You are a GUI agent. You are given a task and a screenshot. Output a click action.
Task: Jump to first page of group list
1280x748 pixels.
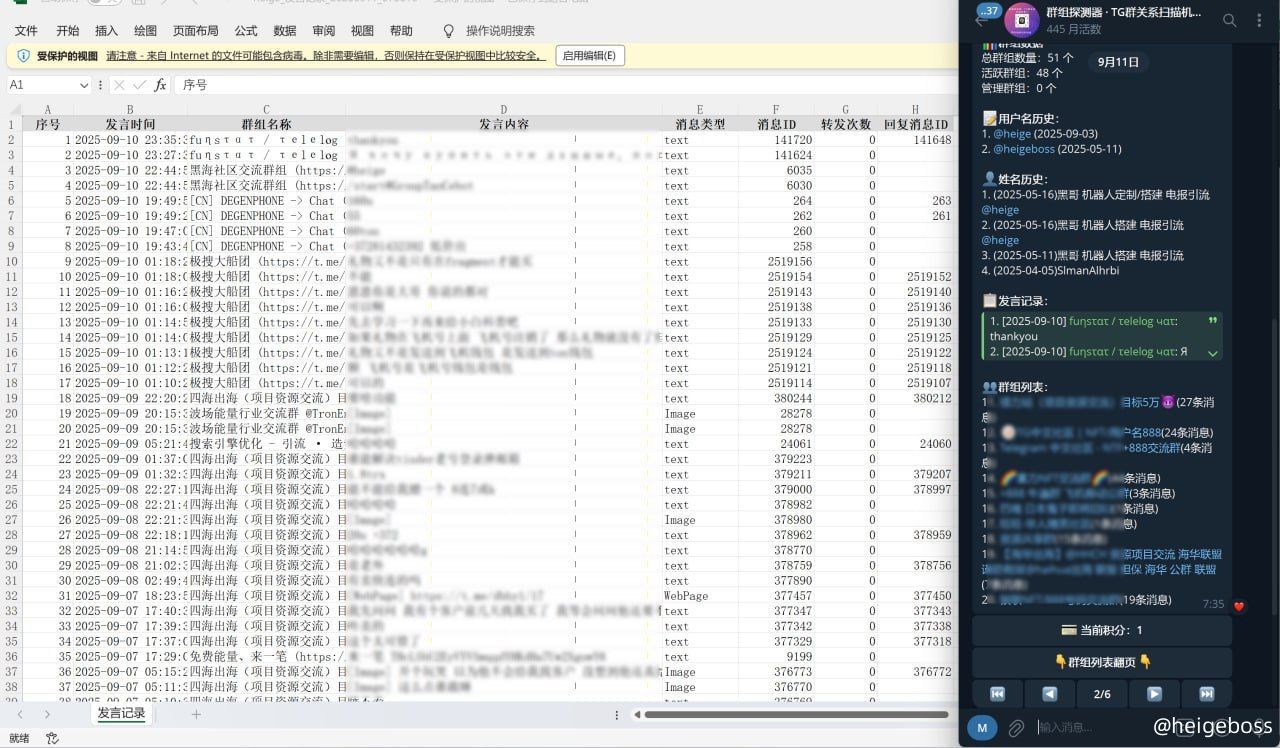[x=997, y=694]
